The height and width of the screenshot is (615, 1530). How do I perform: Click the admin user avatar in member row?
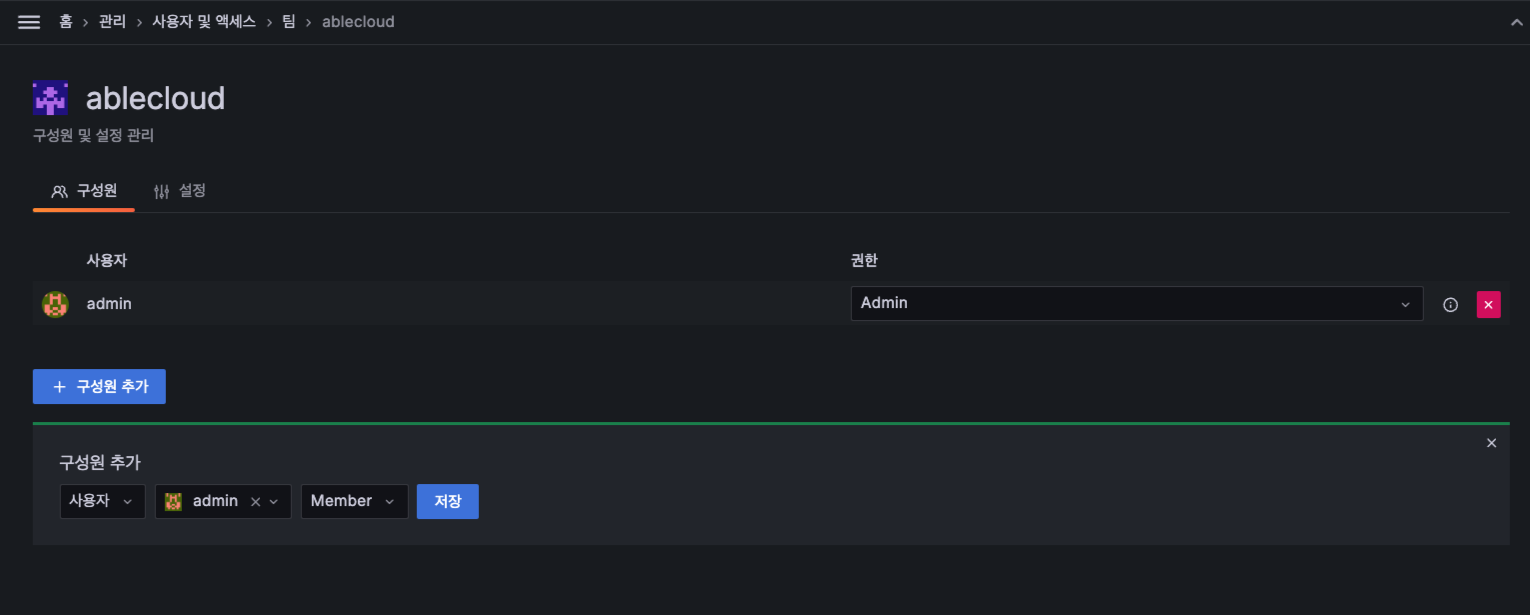point(55,304)
